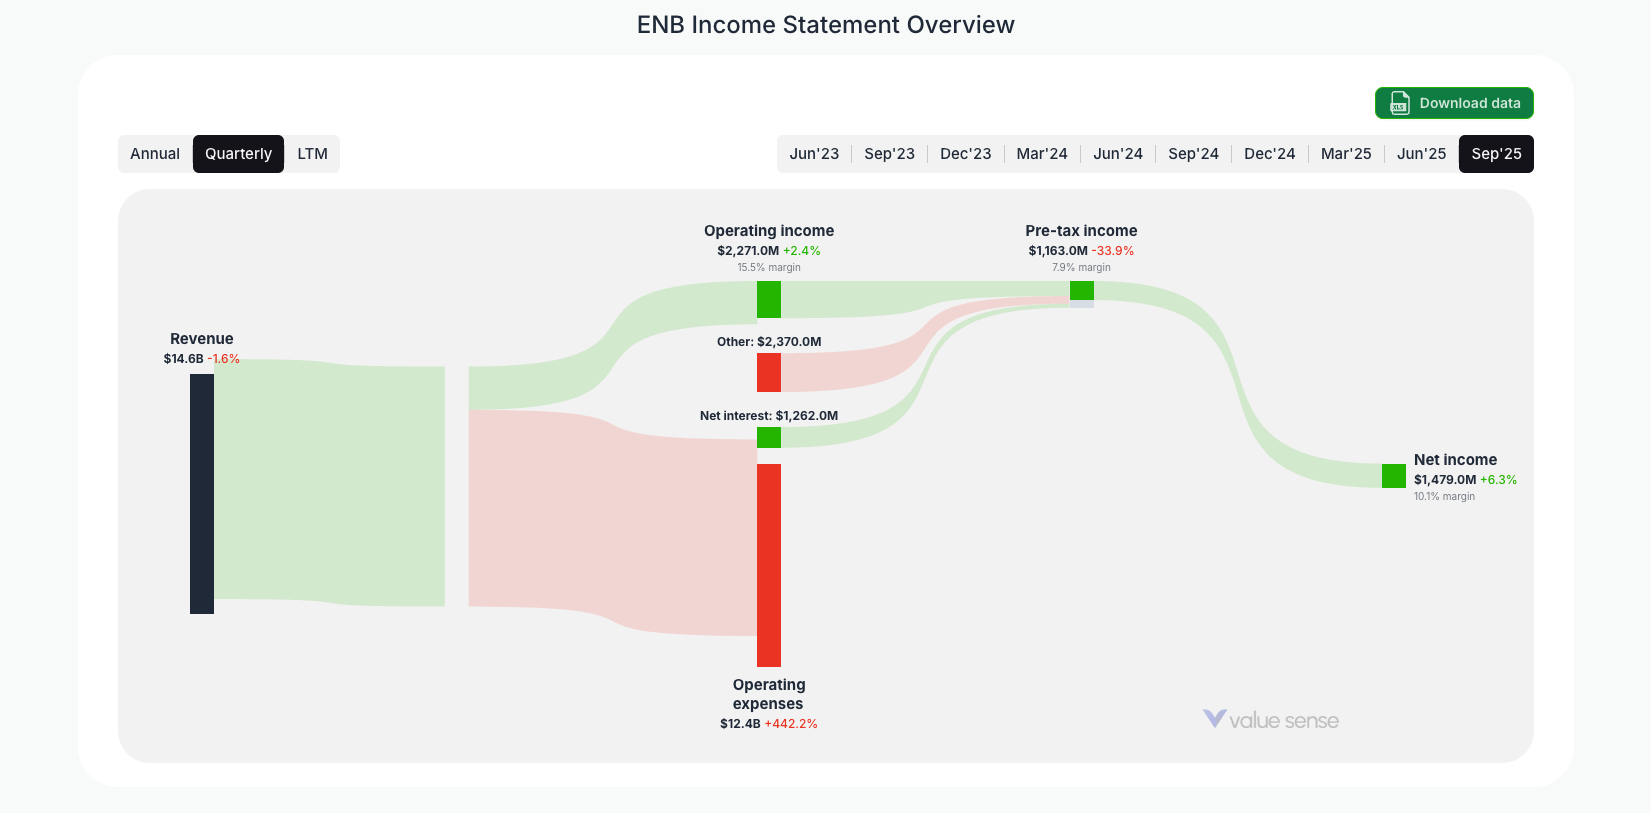Select the Mar'25 quarter

(x=1345, y=153)
